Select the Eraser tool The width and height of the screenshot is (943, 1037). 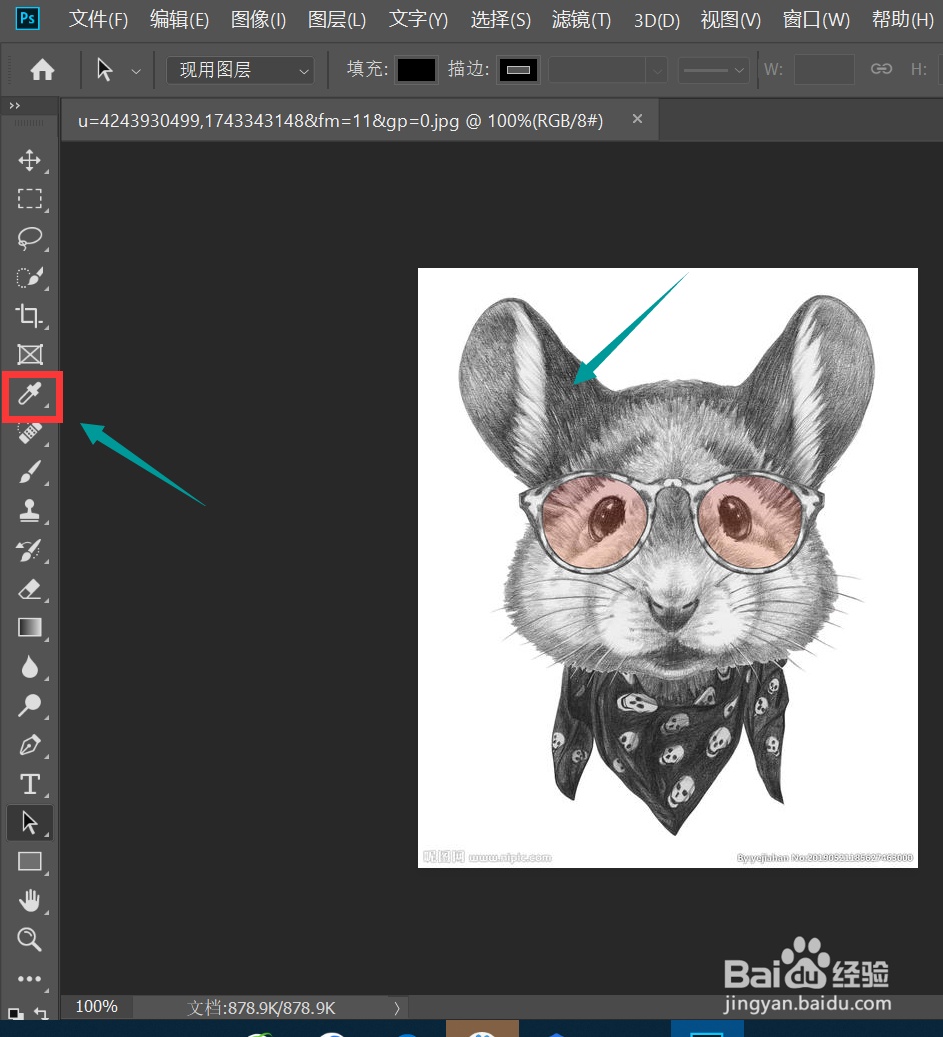pos(30,589)
